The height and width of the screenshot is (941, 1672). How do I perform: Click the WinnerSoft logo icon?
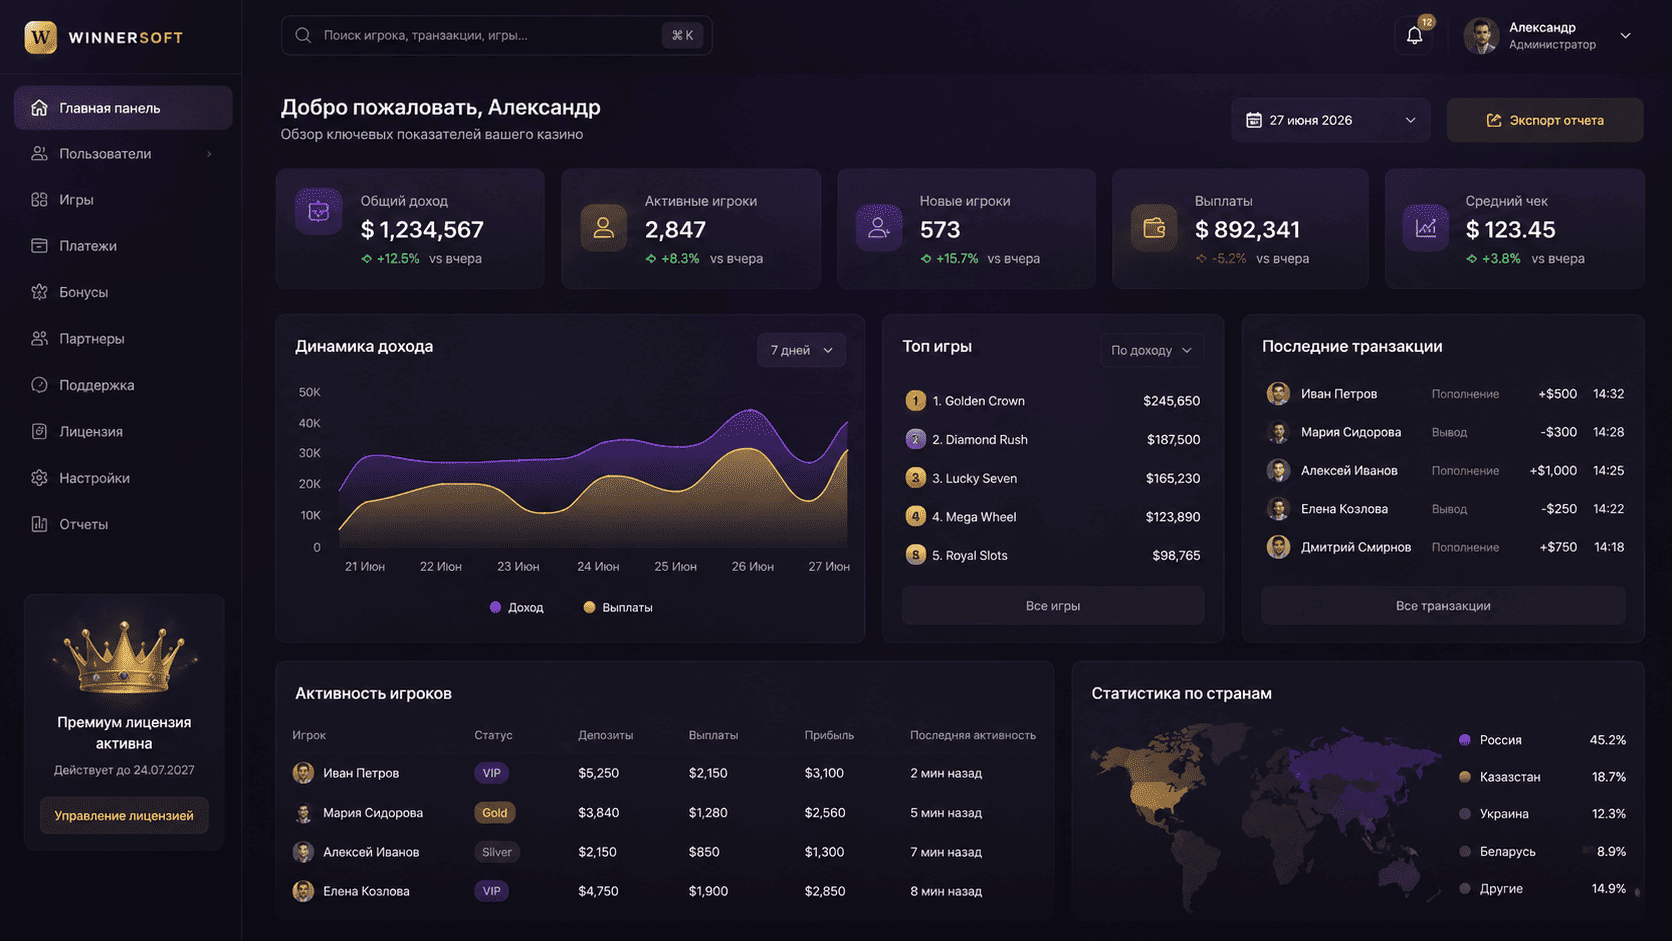[x=40, y=37]
